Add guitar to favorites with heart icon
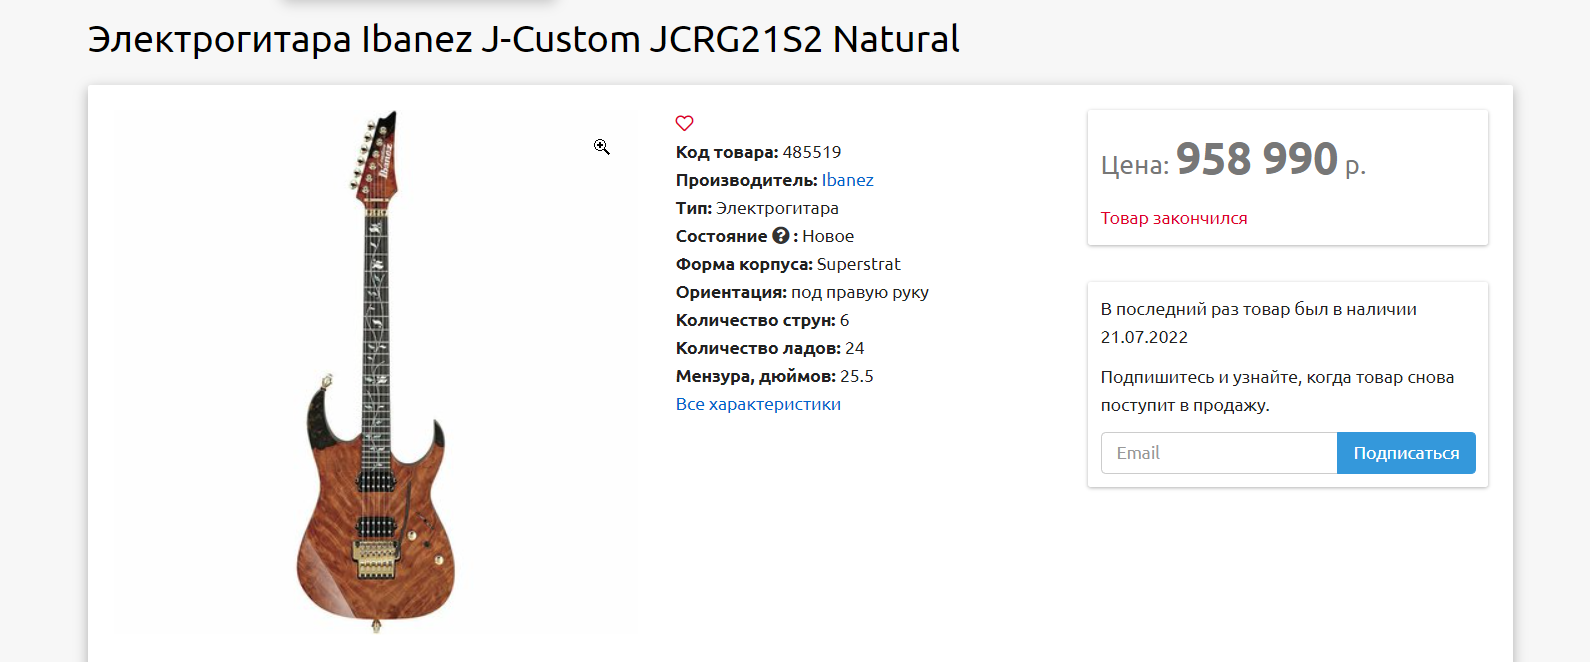The height and width of the screenshot is (662, 1590). point(684,123)
